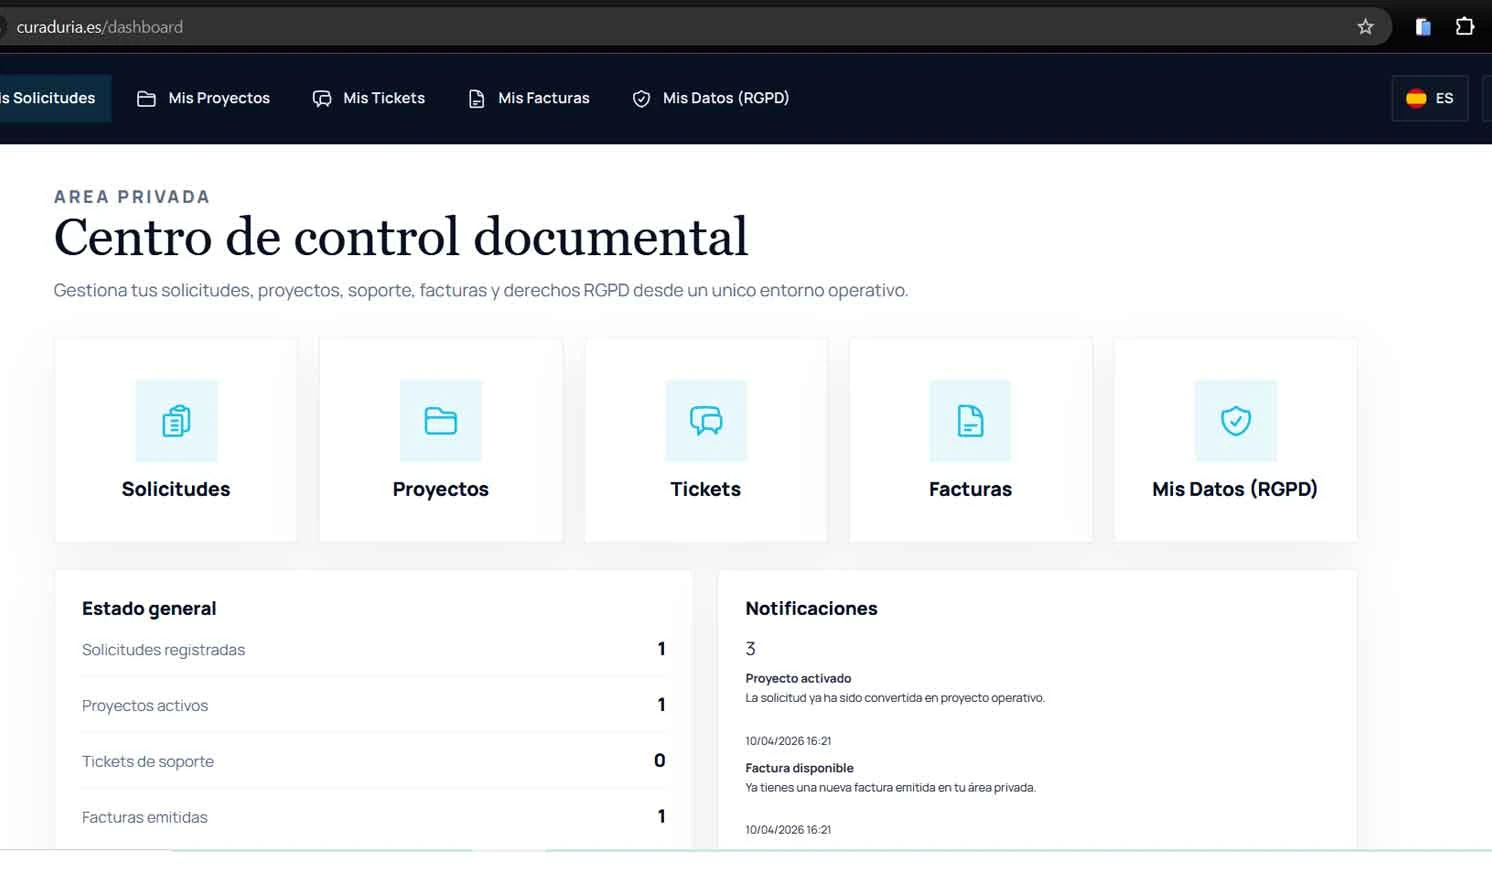Click the Tickets card chat icon
Screen dimensions: 1492x893
tap(706, 421)
